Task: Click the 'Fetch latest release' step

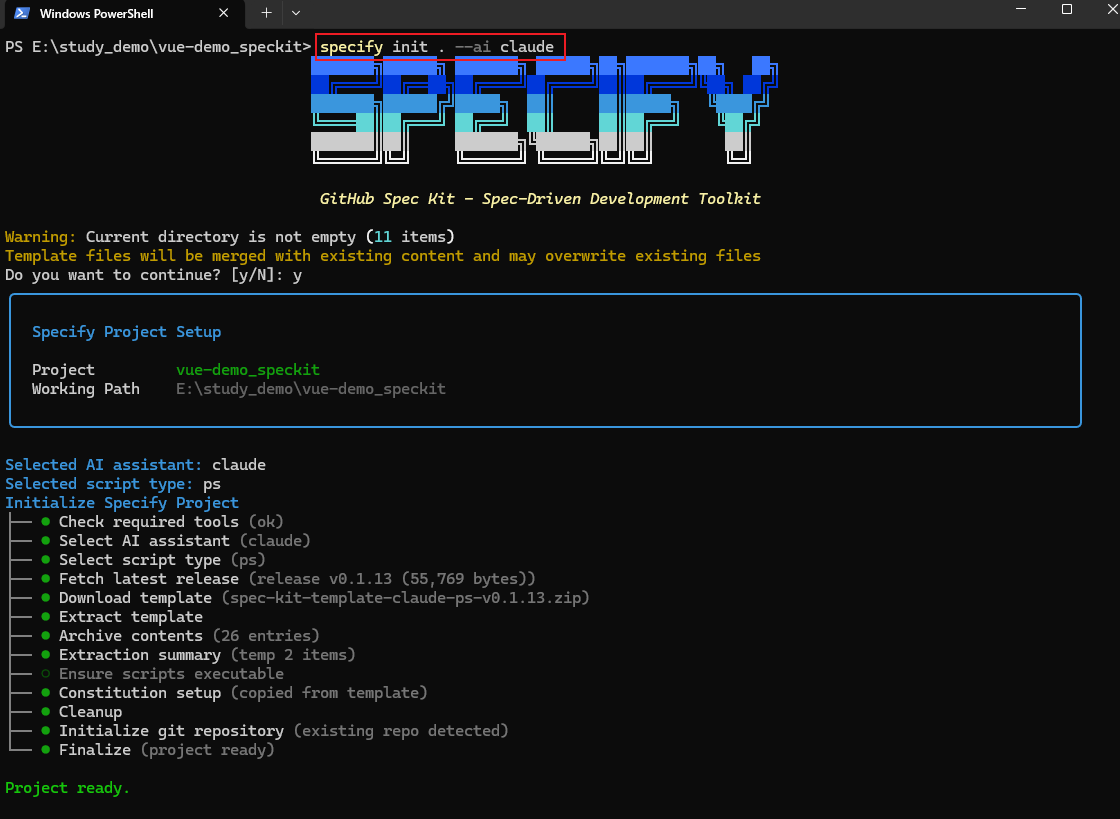Action: click(x=289, y=578)
